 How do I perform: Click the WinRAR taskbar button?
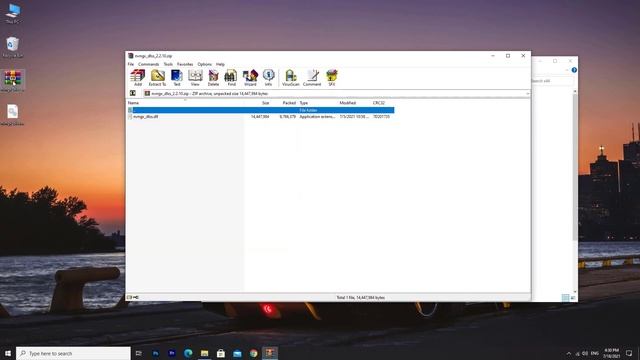pyautogui.click(x=270, y=353)
